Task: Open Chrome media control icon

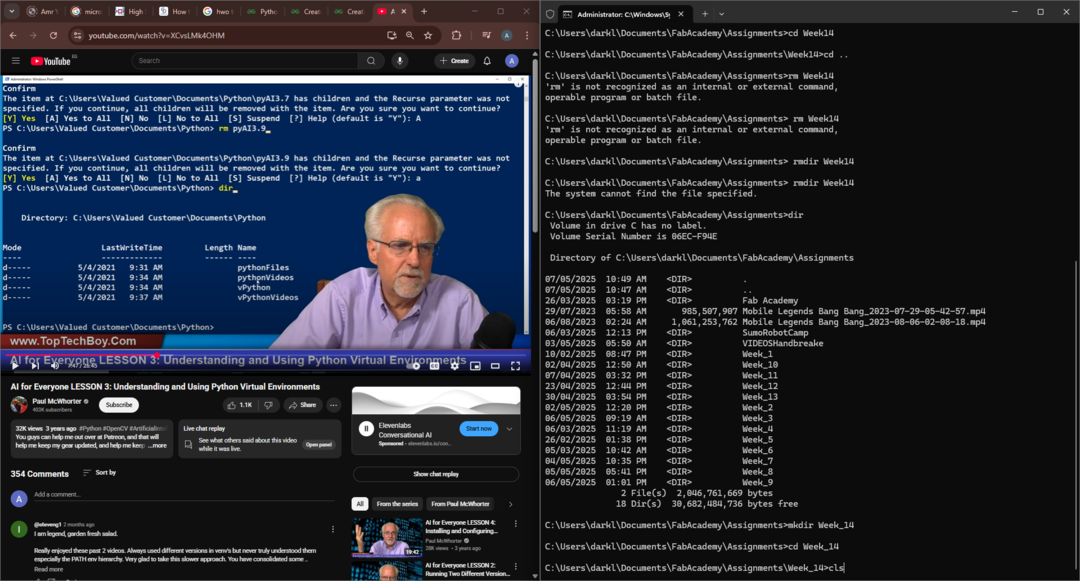Action: [486, 35]
